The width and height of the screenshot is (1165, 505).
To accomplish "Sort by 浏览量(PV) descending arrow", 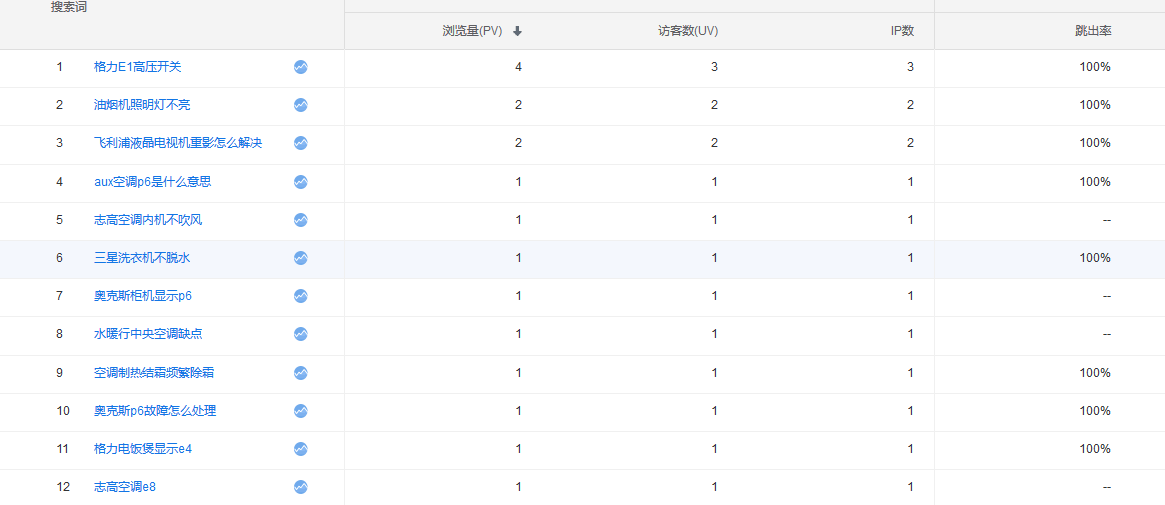I will click(517, 31).
